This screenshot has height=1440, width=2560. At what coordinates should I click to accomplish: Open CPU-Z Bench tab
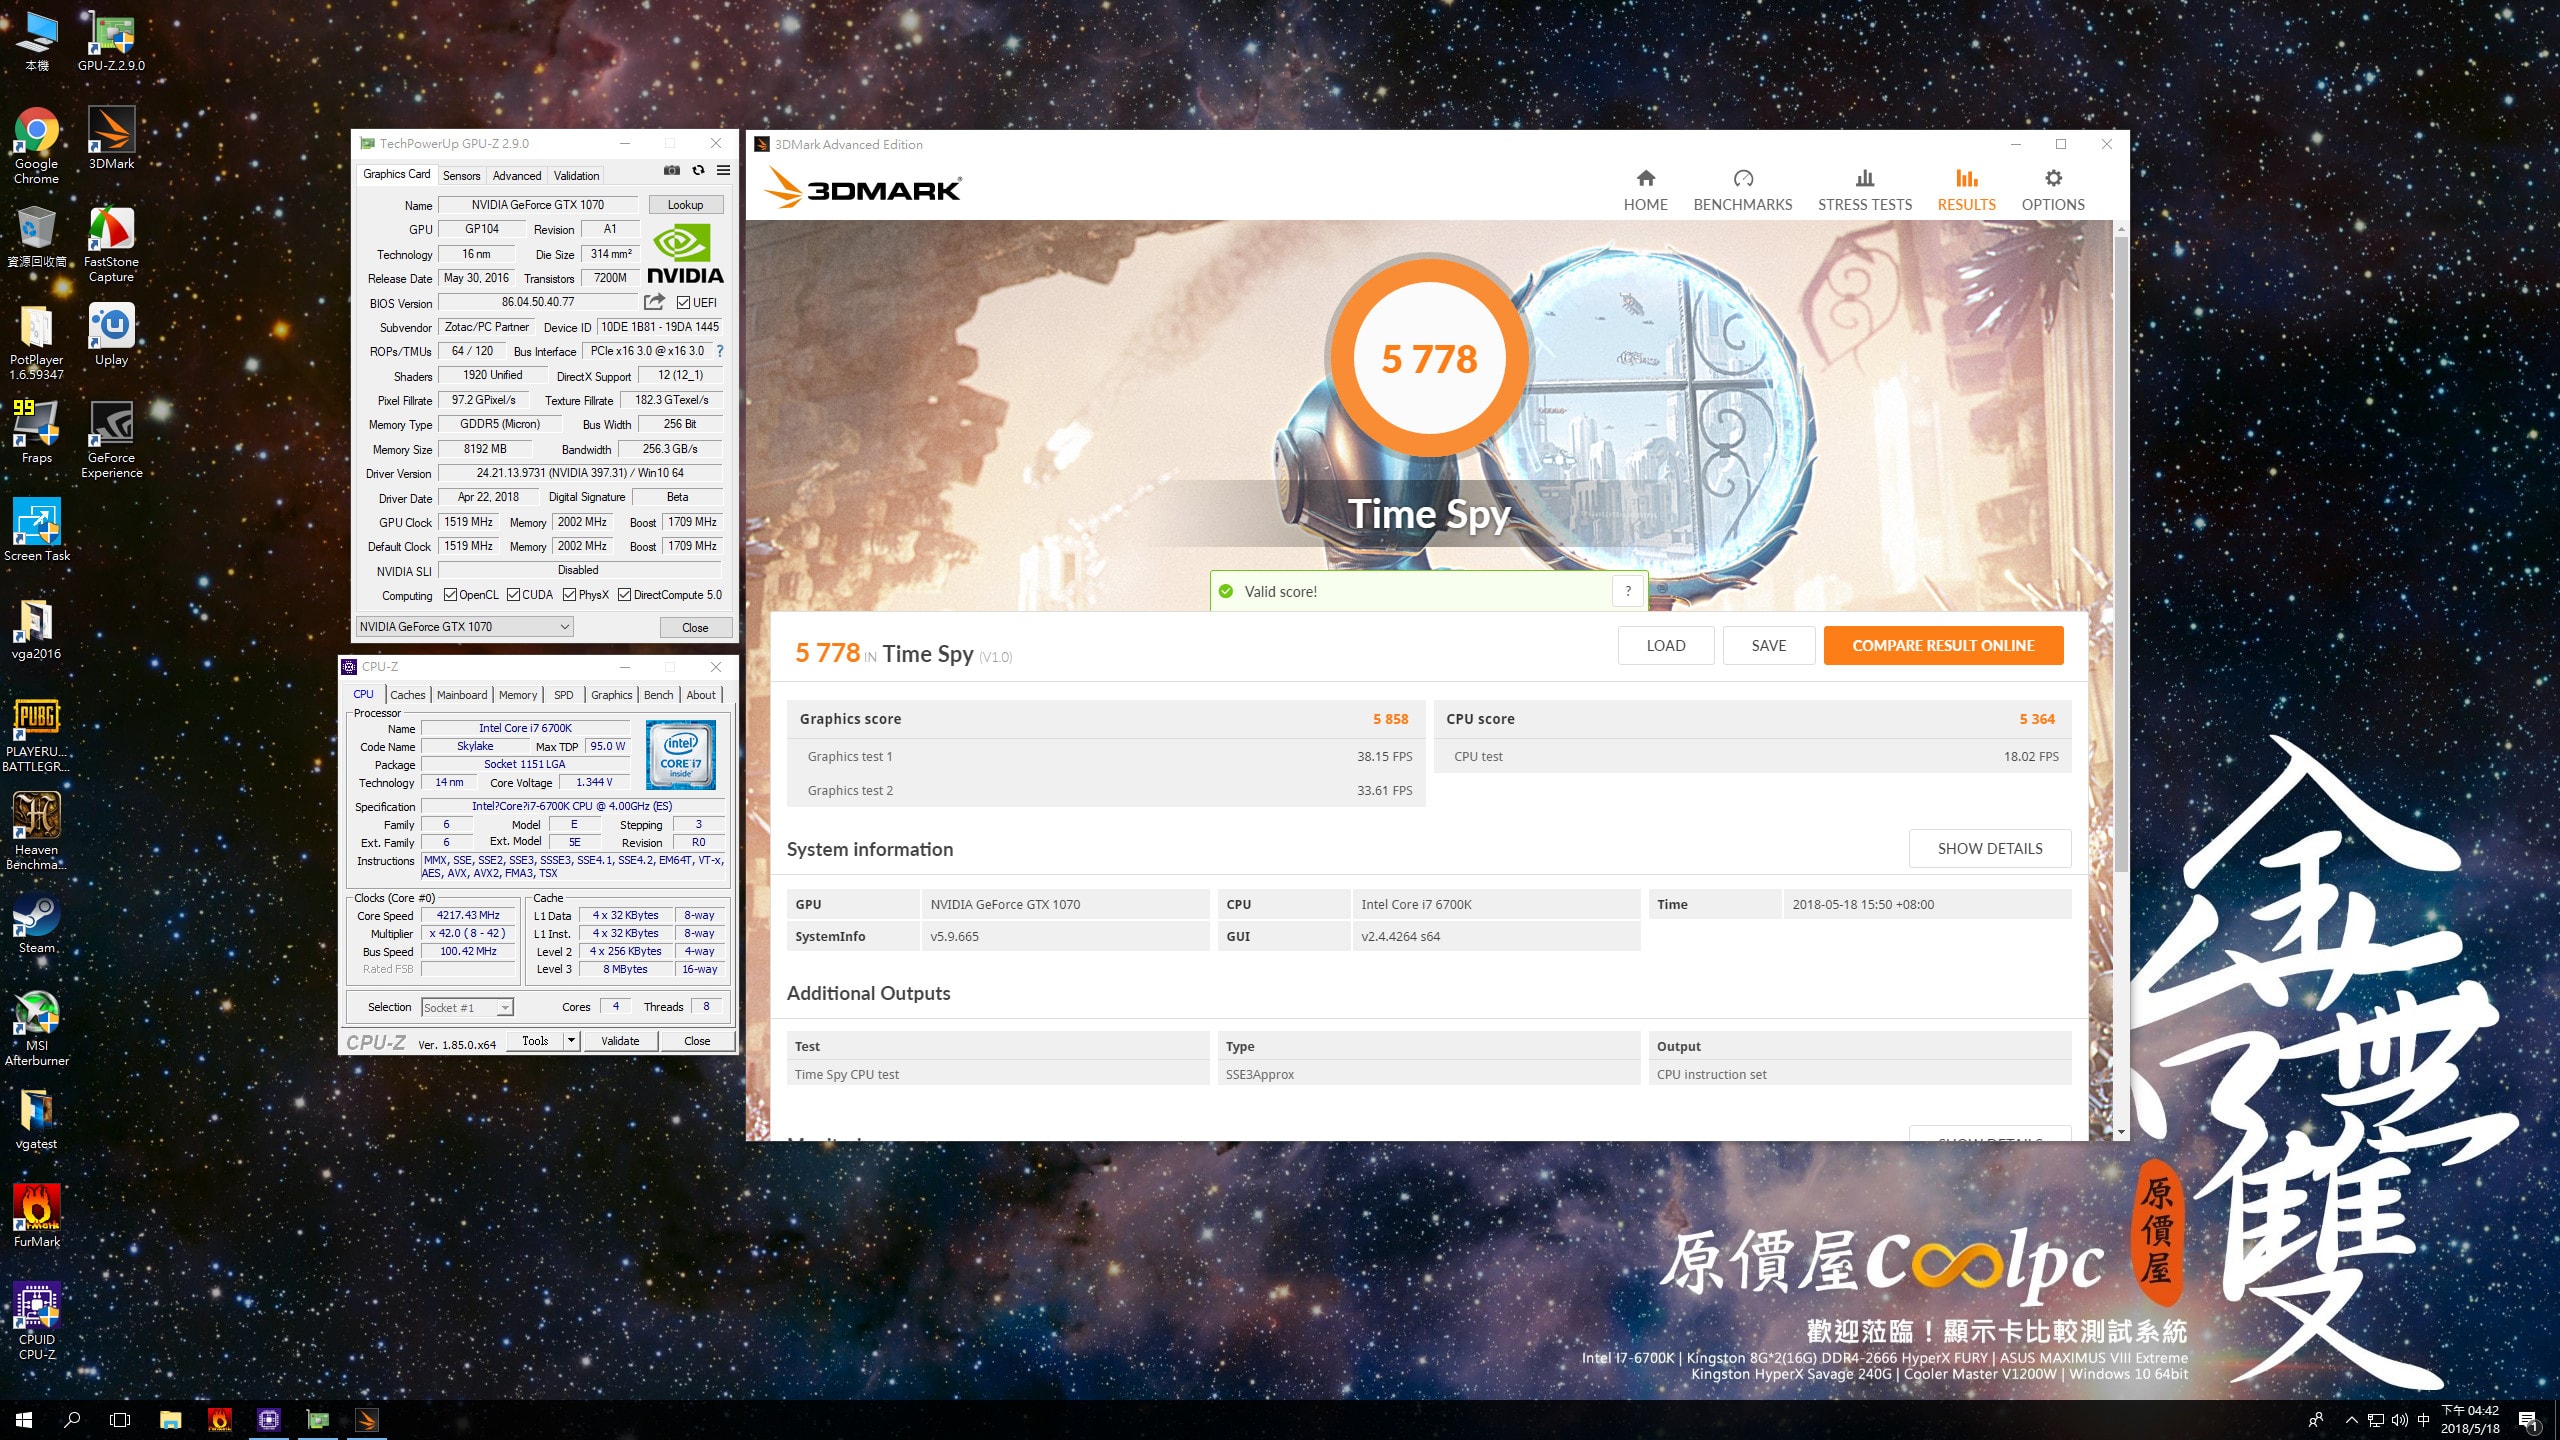click(658, 695)
